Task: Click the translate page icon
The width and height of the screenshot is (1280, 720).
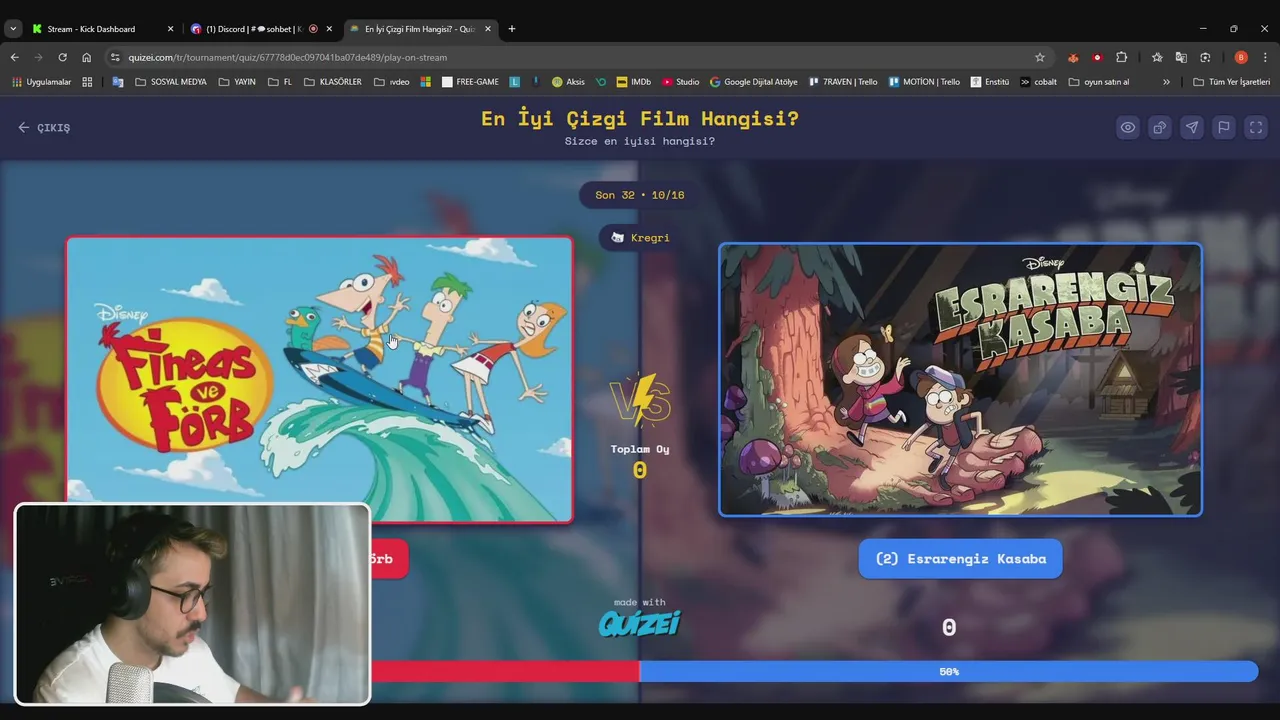Action: coord(1181,57)
